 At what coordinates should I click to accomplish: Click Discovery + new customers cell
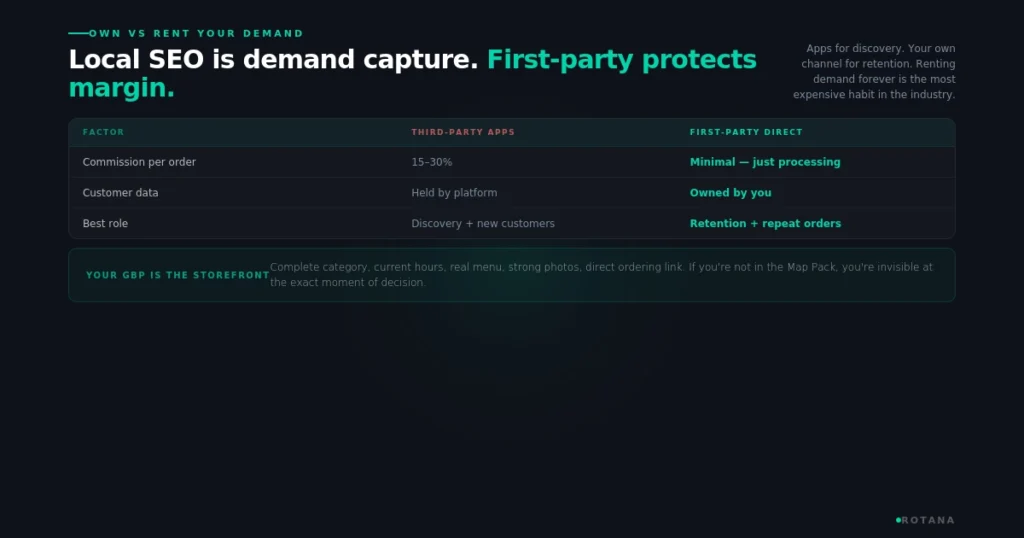(483, 223)
